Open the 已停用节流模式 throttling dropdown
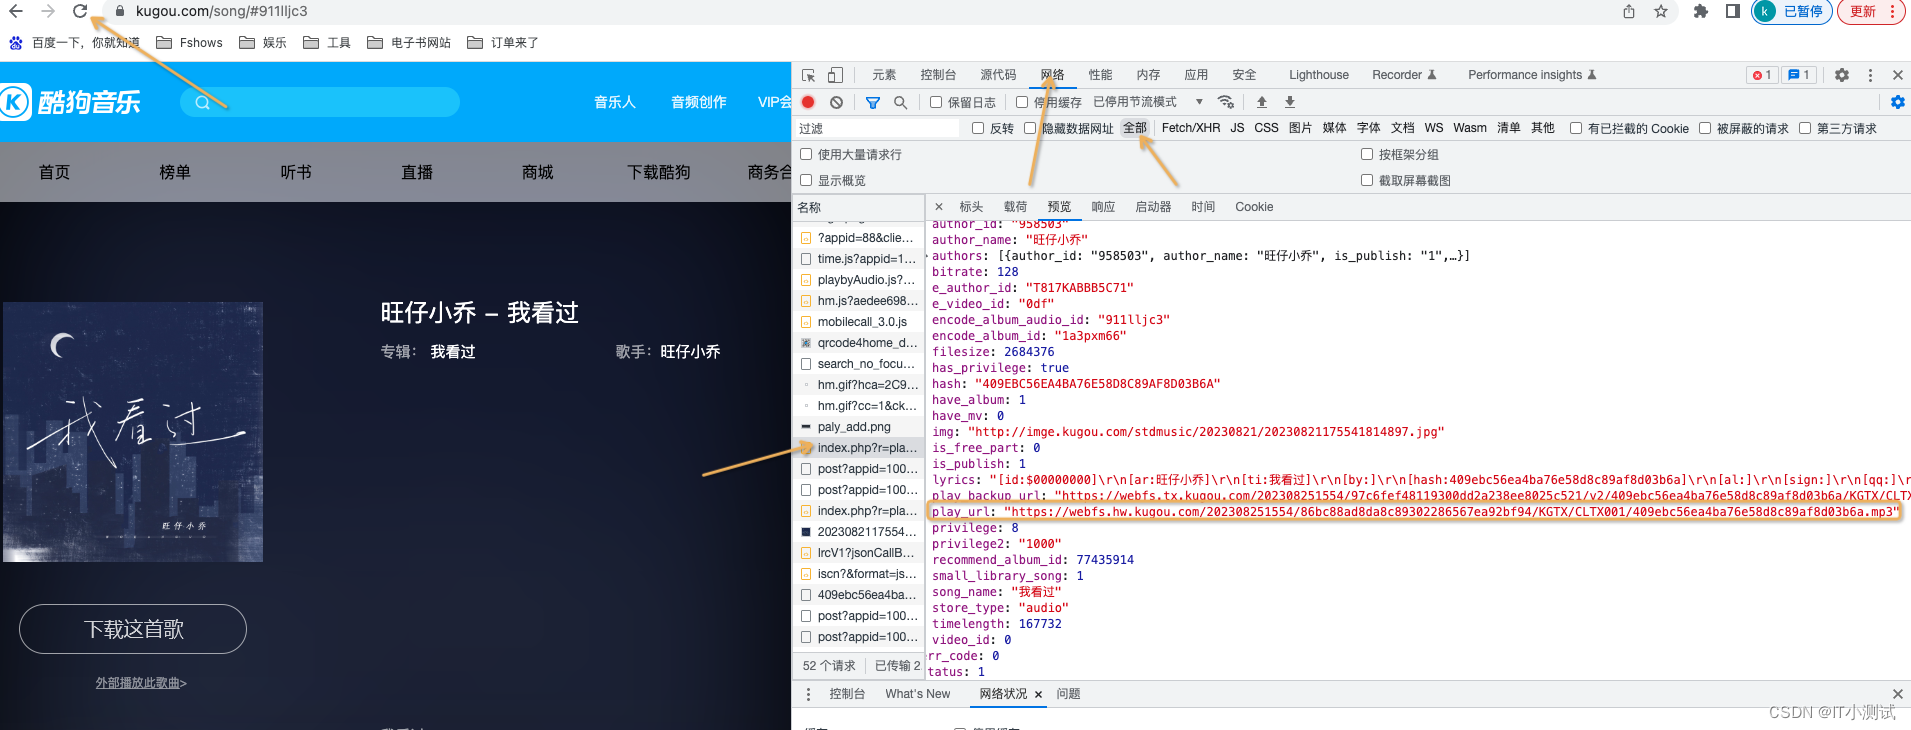The width and height of the screenshot is (1911, 730). 1148,102
